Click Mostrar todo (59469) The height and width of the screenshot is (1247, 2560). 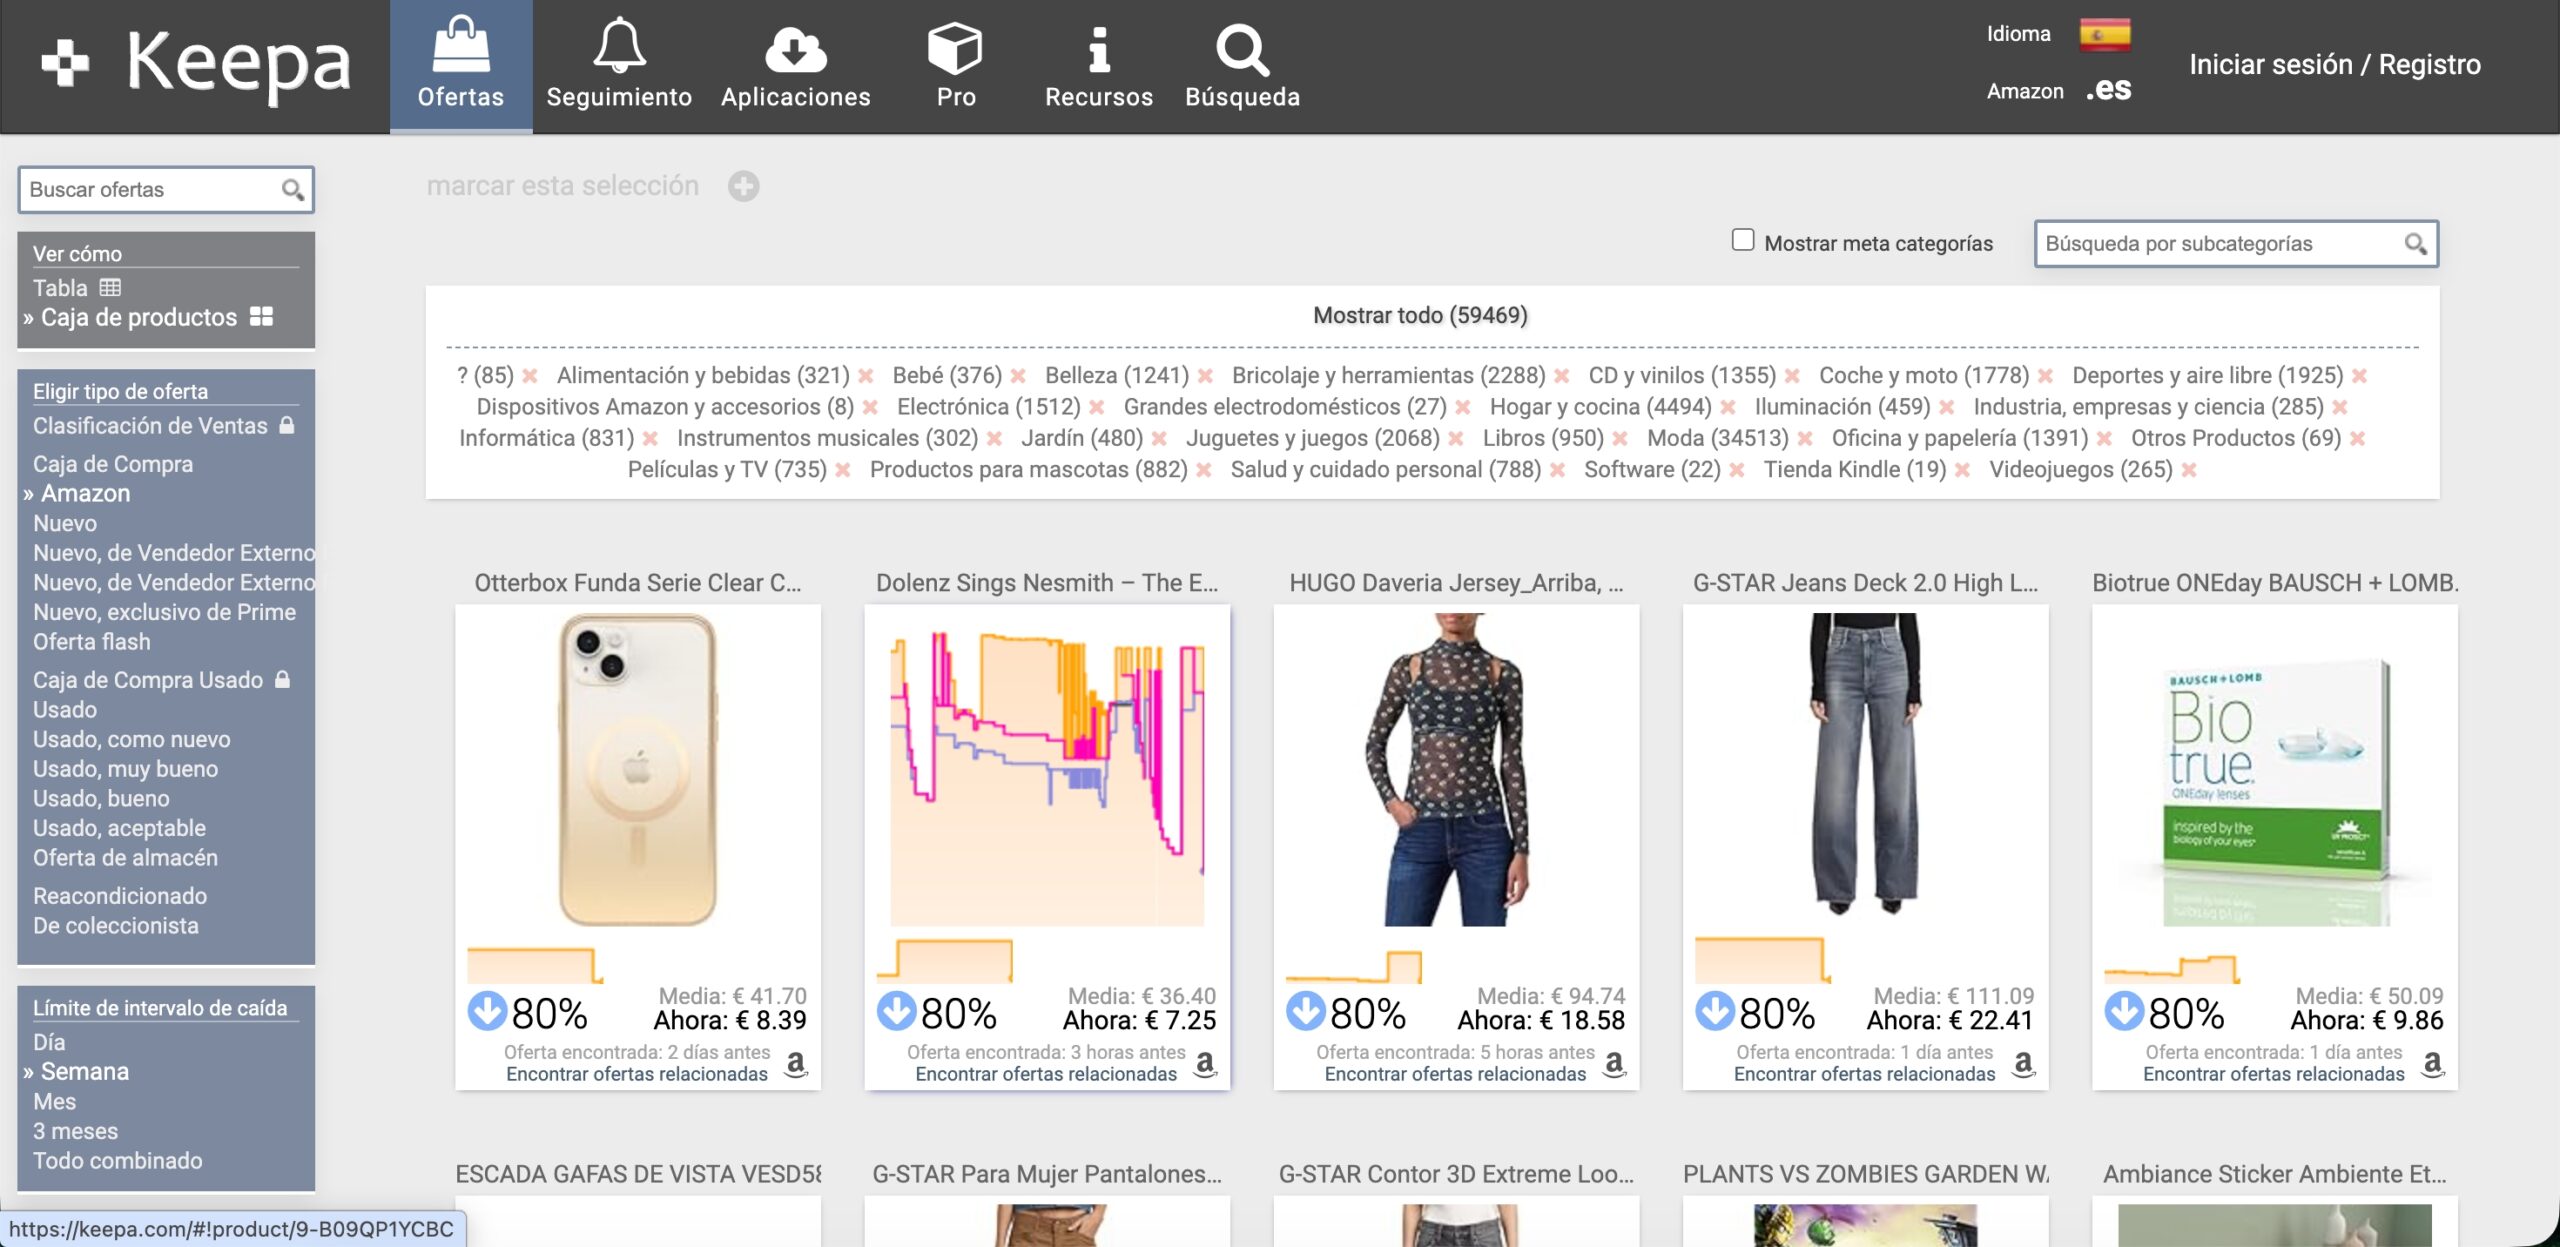1419,315
